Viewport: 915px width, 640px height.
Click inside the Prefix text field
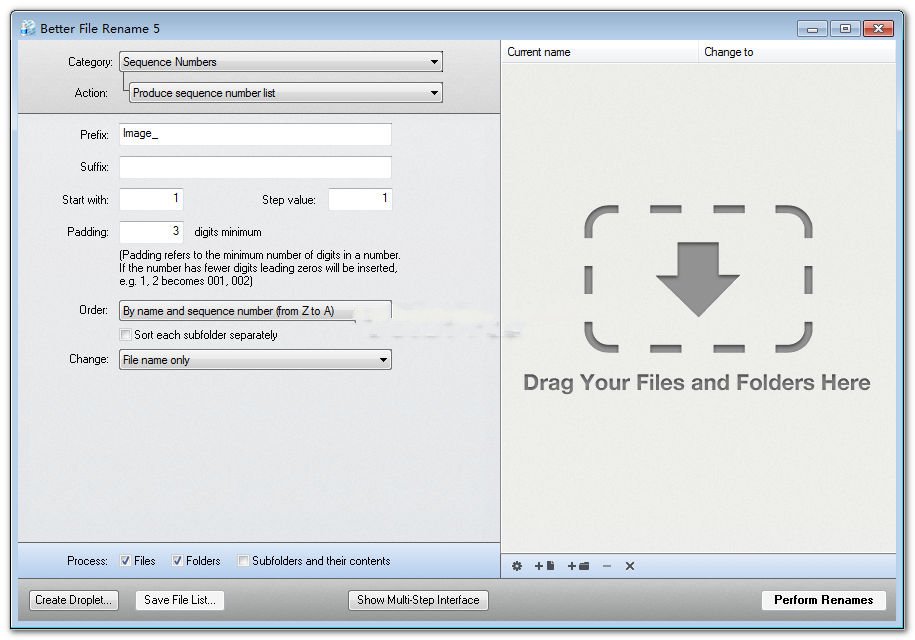(x=255, y=134)
